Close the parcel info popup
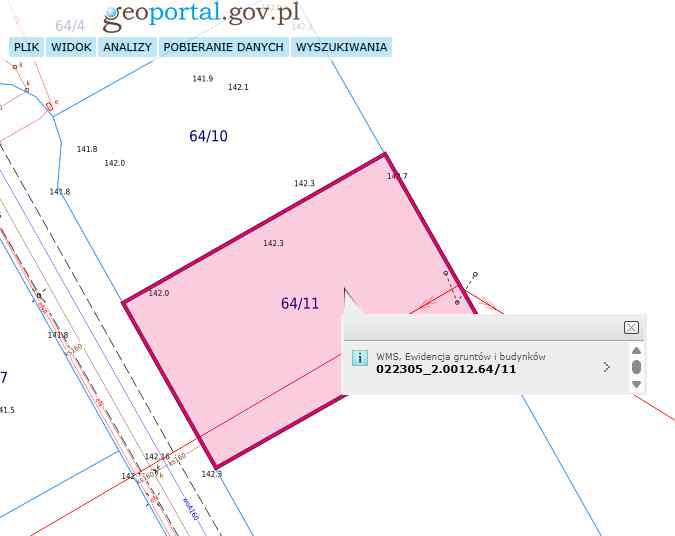The height and width of the screenshot is (536, 675). tap(631, 327)
